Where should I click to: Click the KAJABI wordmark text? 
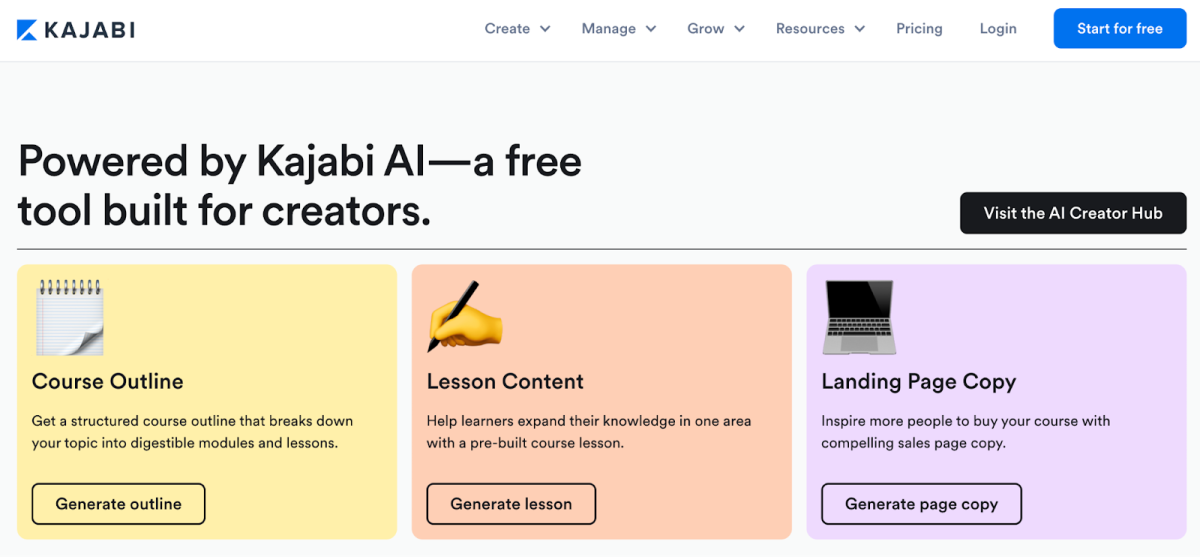(90, 30)
